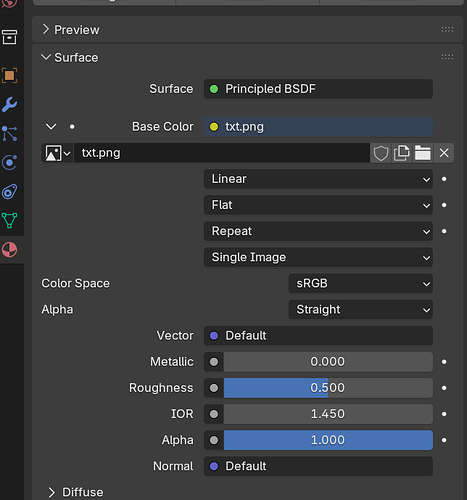Click the purple Vector socket
467x500 pixels.
(214, 336)
